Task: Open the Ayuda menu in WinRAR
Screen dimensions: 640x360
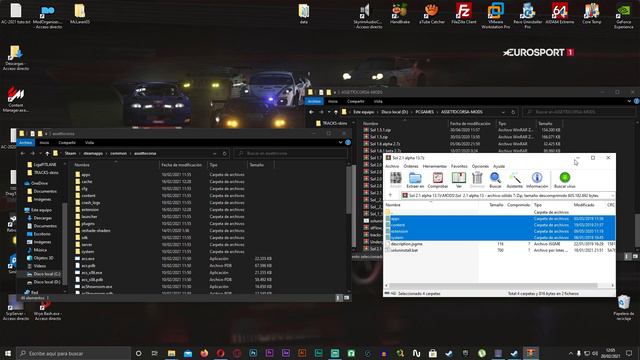Action: (499, 166)
